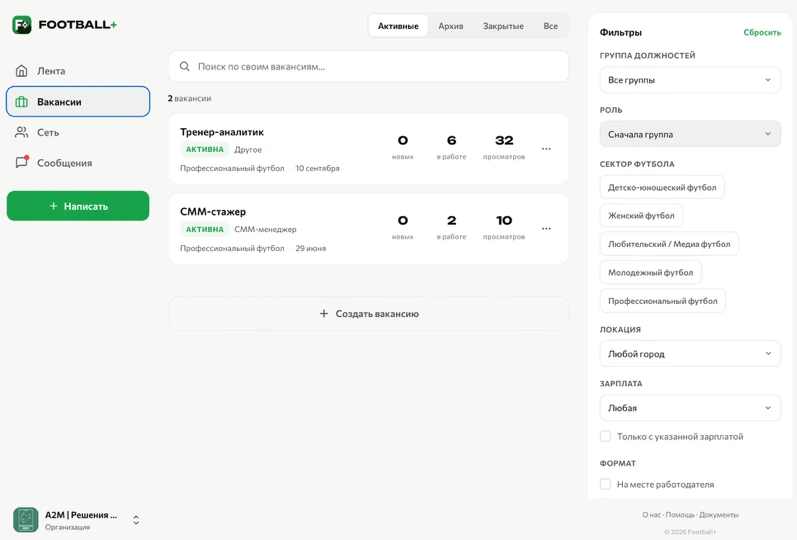
Task: Click the 0 новых count for СММ-стажер
Action: point(403,227)
